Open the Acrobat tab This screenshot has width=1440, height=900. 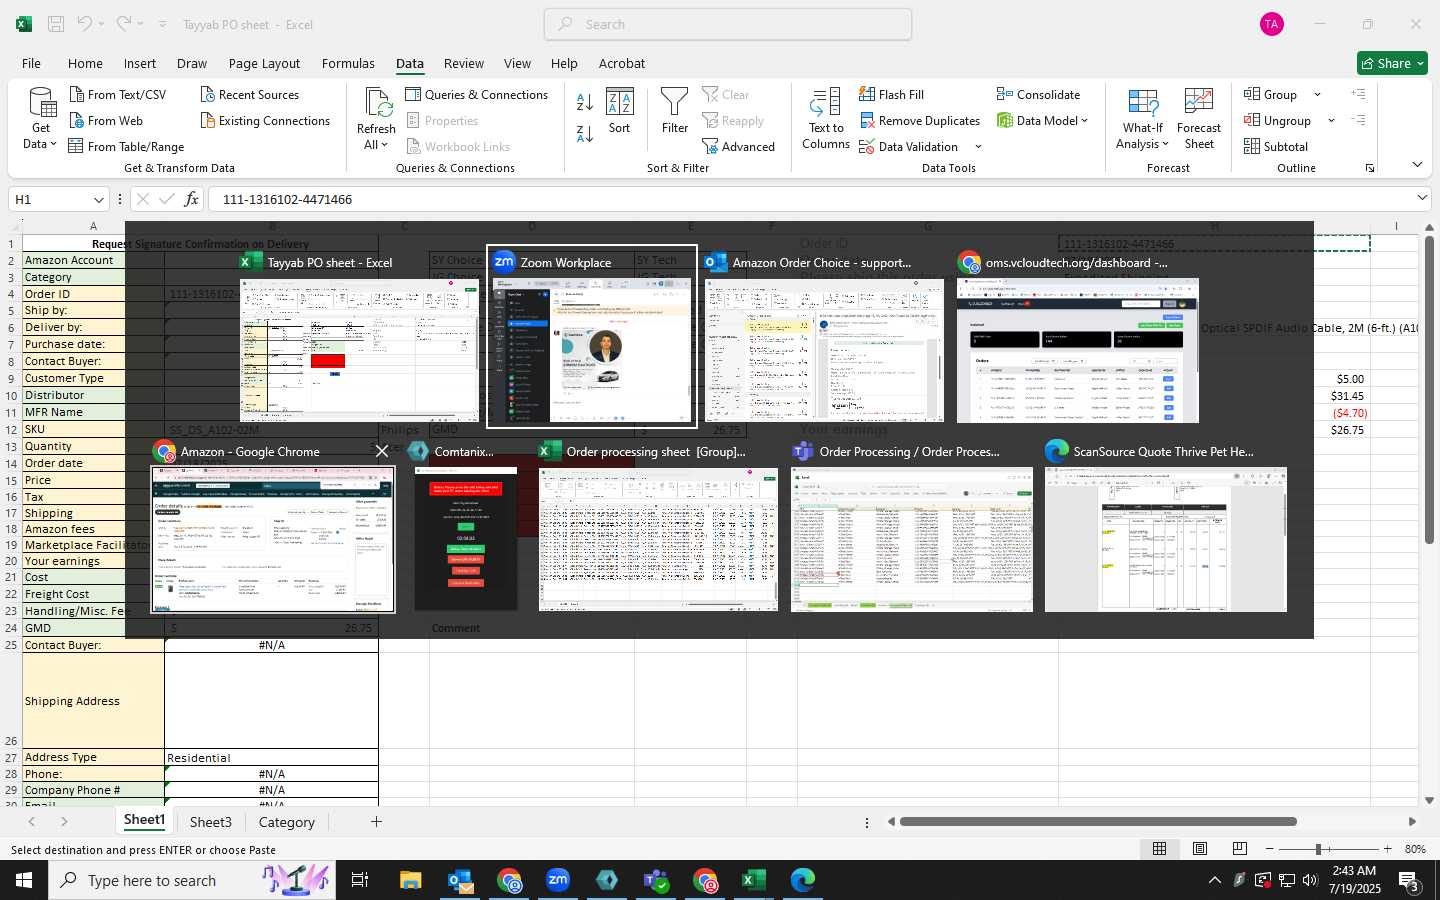[x=622, y=63]
